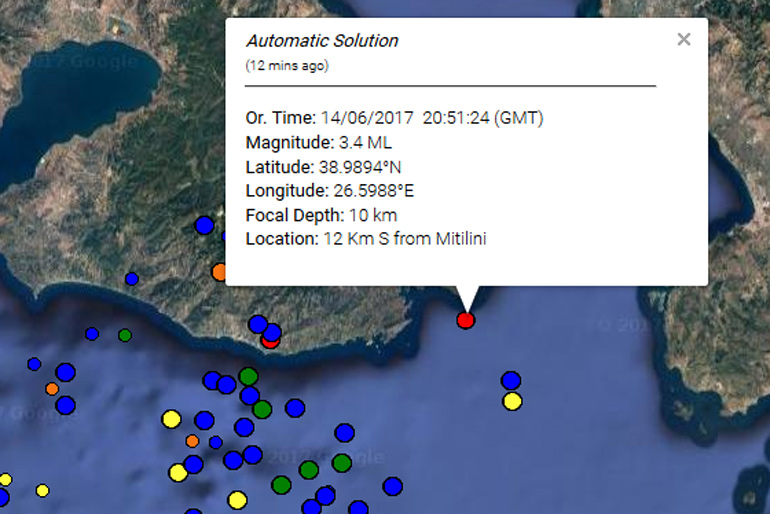
Task: Click the '12 mins ago' timestamp text
Action: [287, 66]
